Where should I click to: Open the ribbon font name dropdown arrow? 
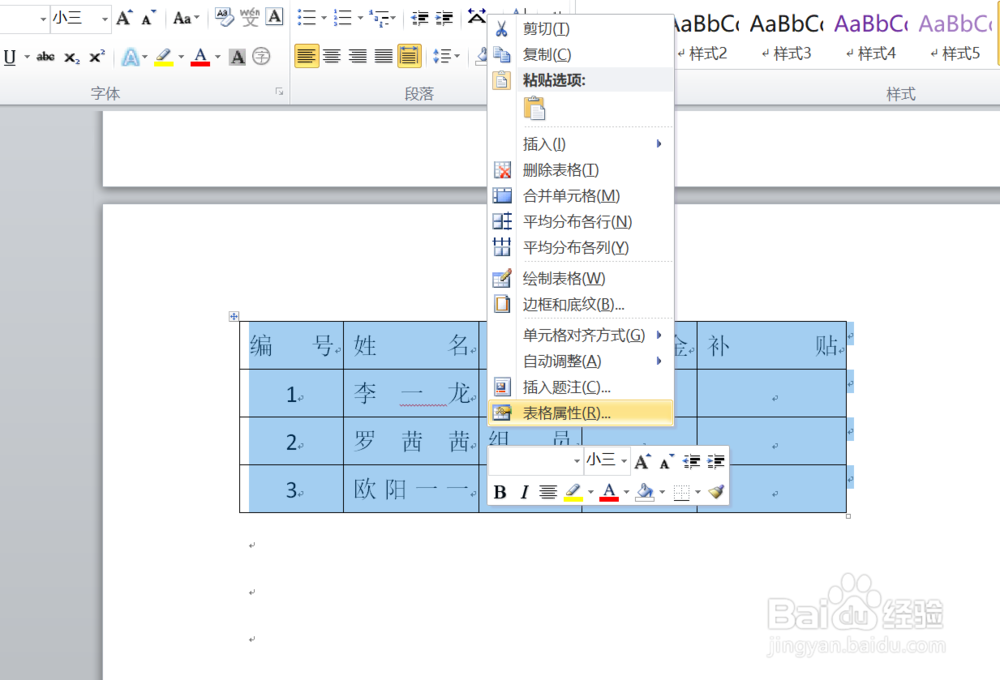(43, 19)
